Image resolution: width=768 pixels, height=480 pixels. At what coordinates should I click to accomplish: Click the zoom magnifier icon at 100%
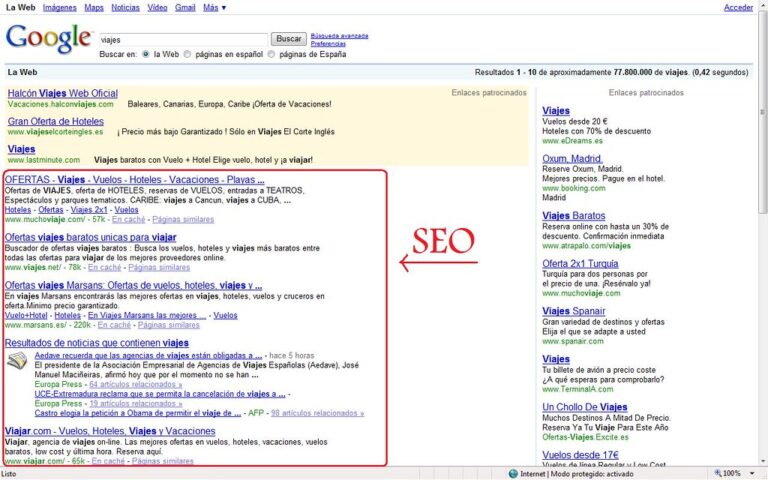click(718, 474)
